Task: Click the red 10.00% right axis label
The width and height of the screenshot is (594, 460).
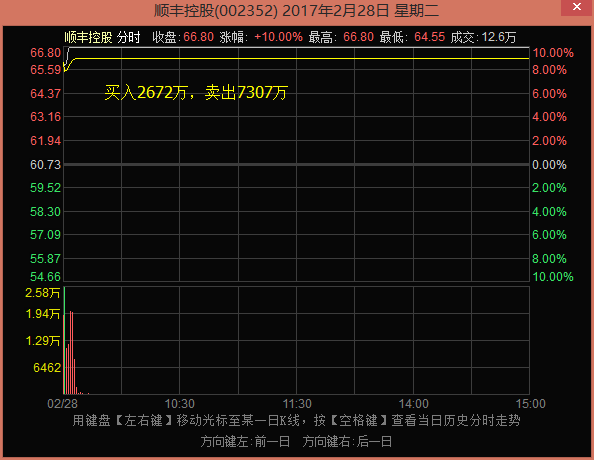Action: coord(553,53)
